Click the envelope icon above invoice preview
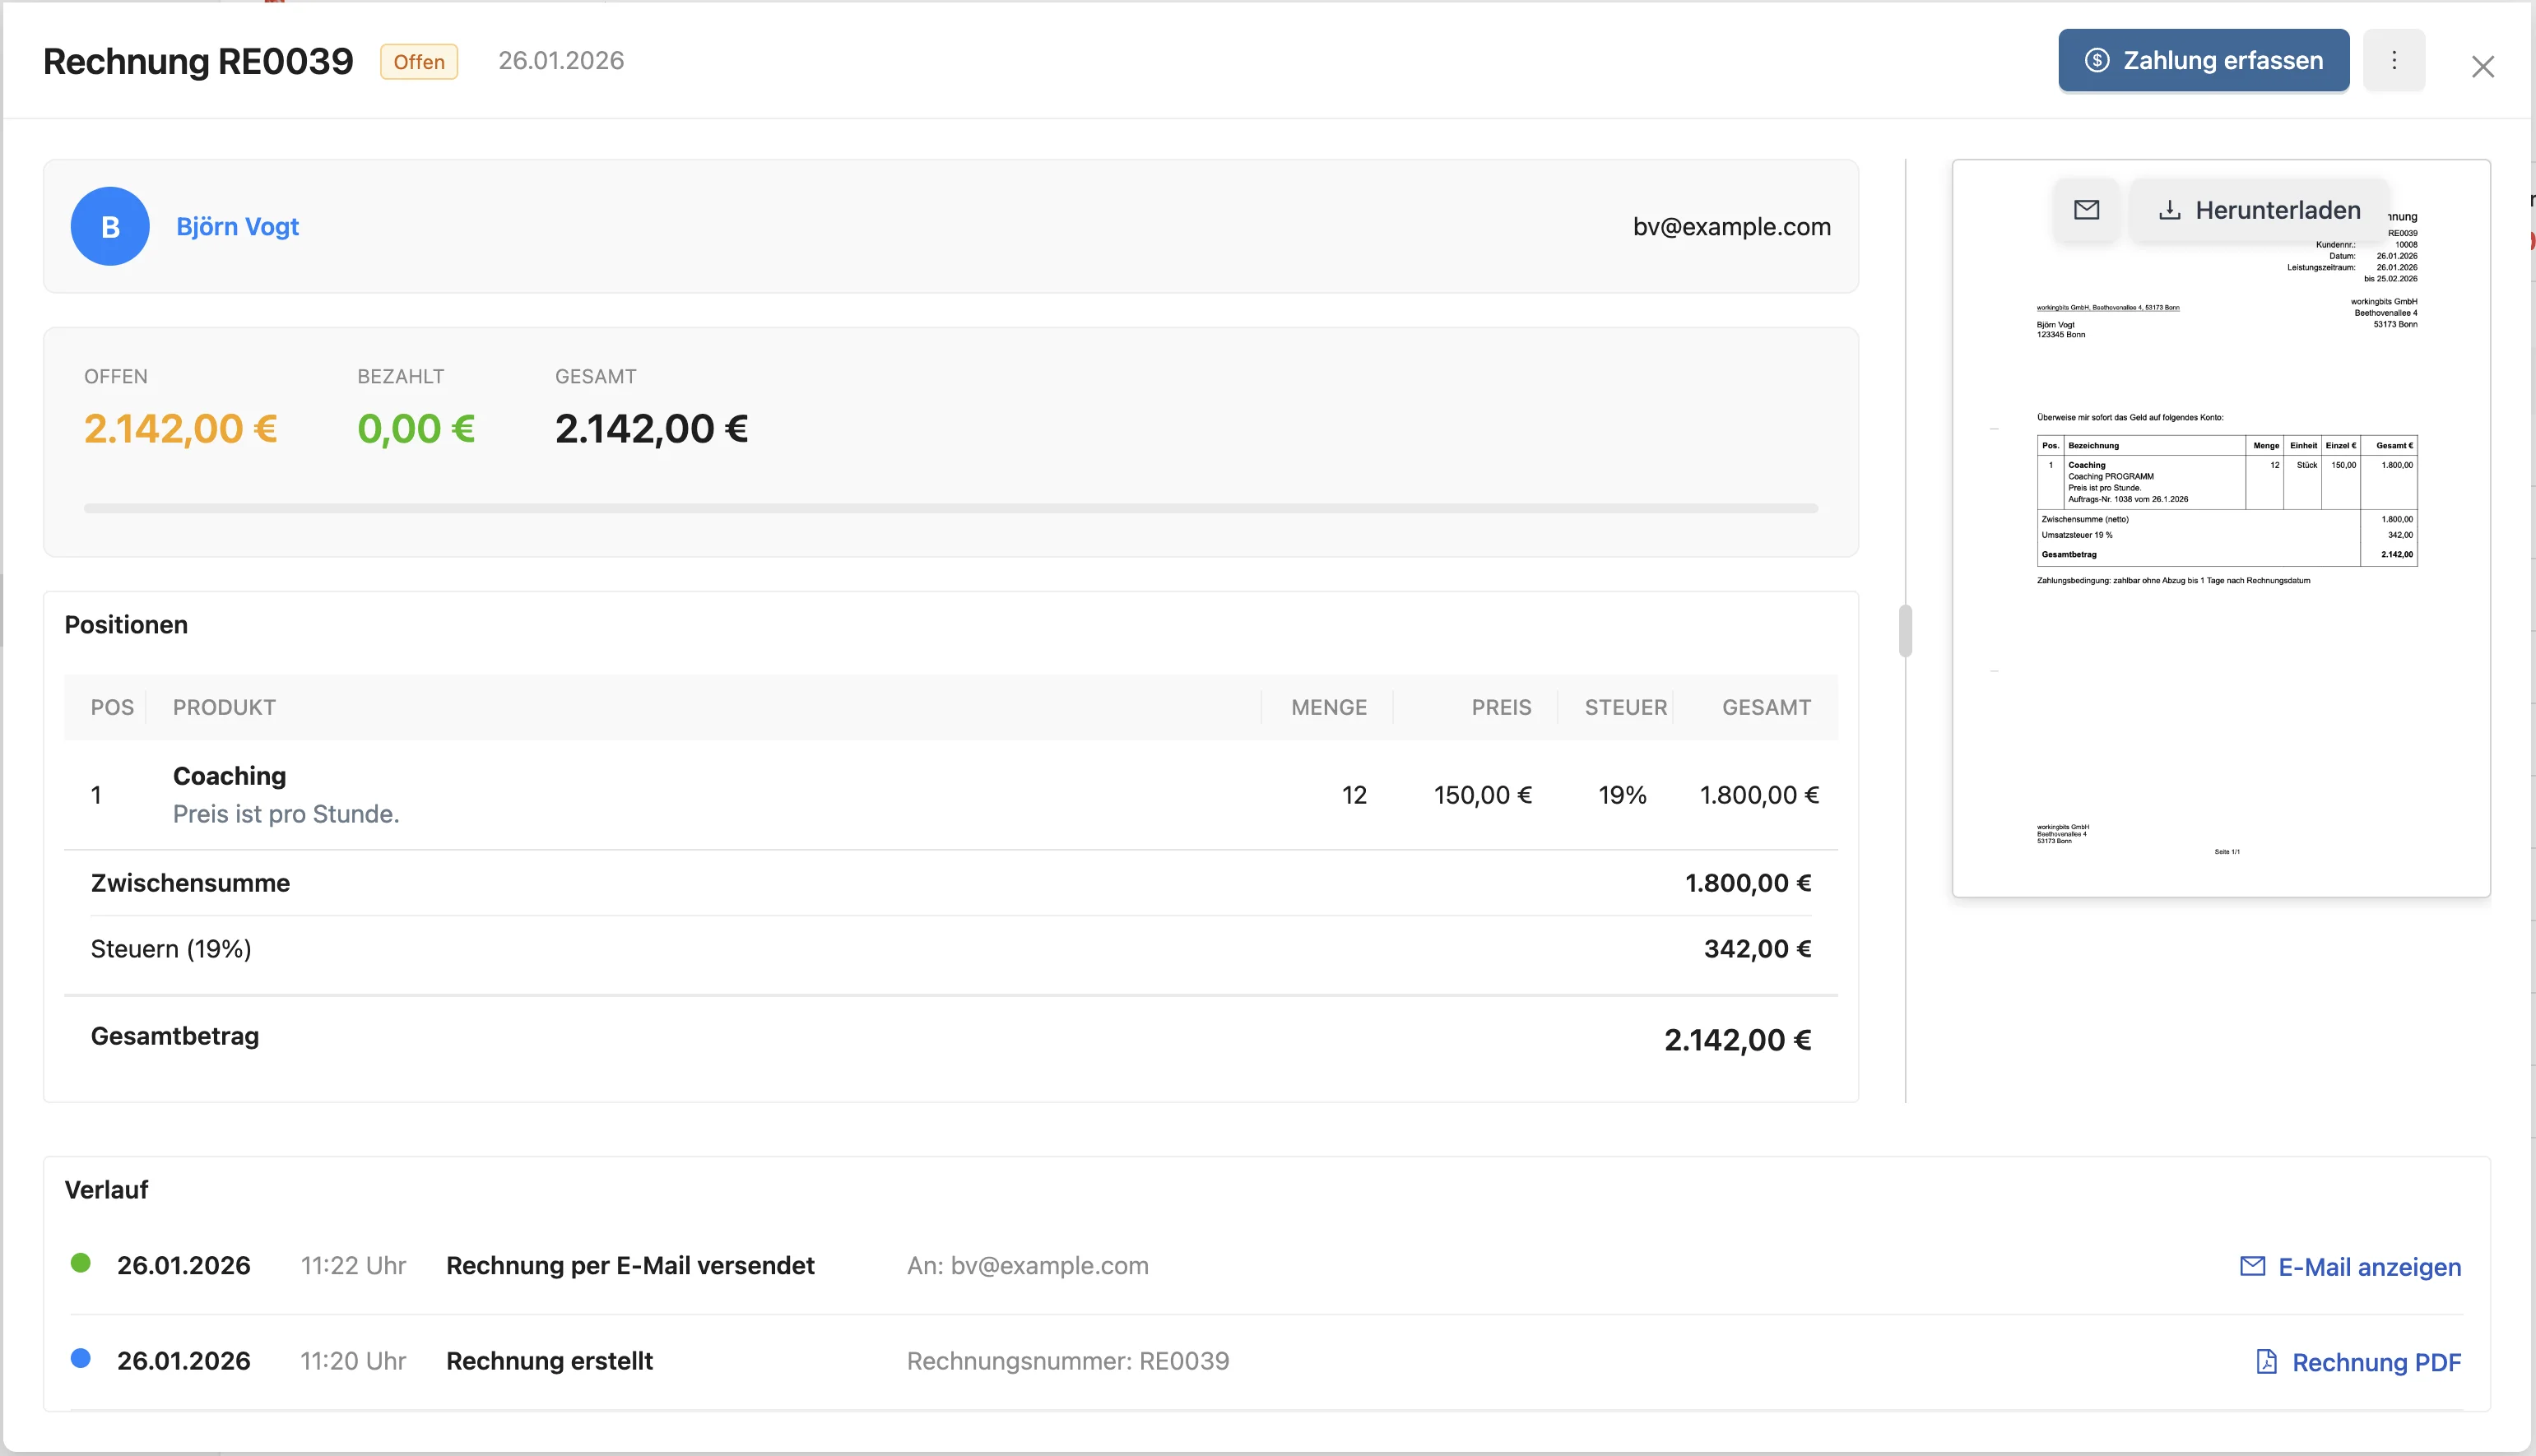The width and height of the screenshot is (2536, 1456). click(2086, 210)
